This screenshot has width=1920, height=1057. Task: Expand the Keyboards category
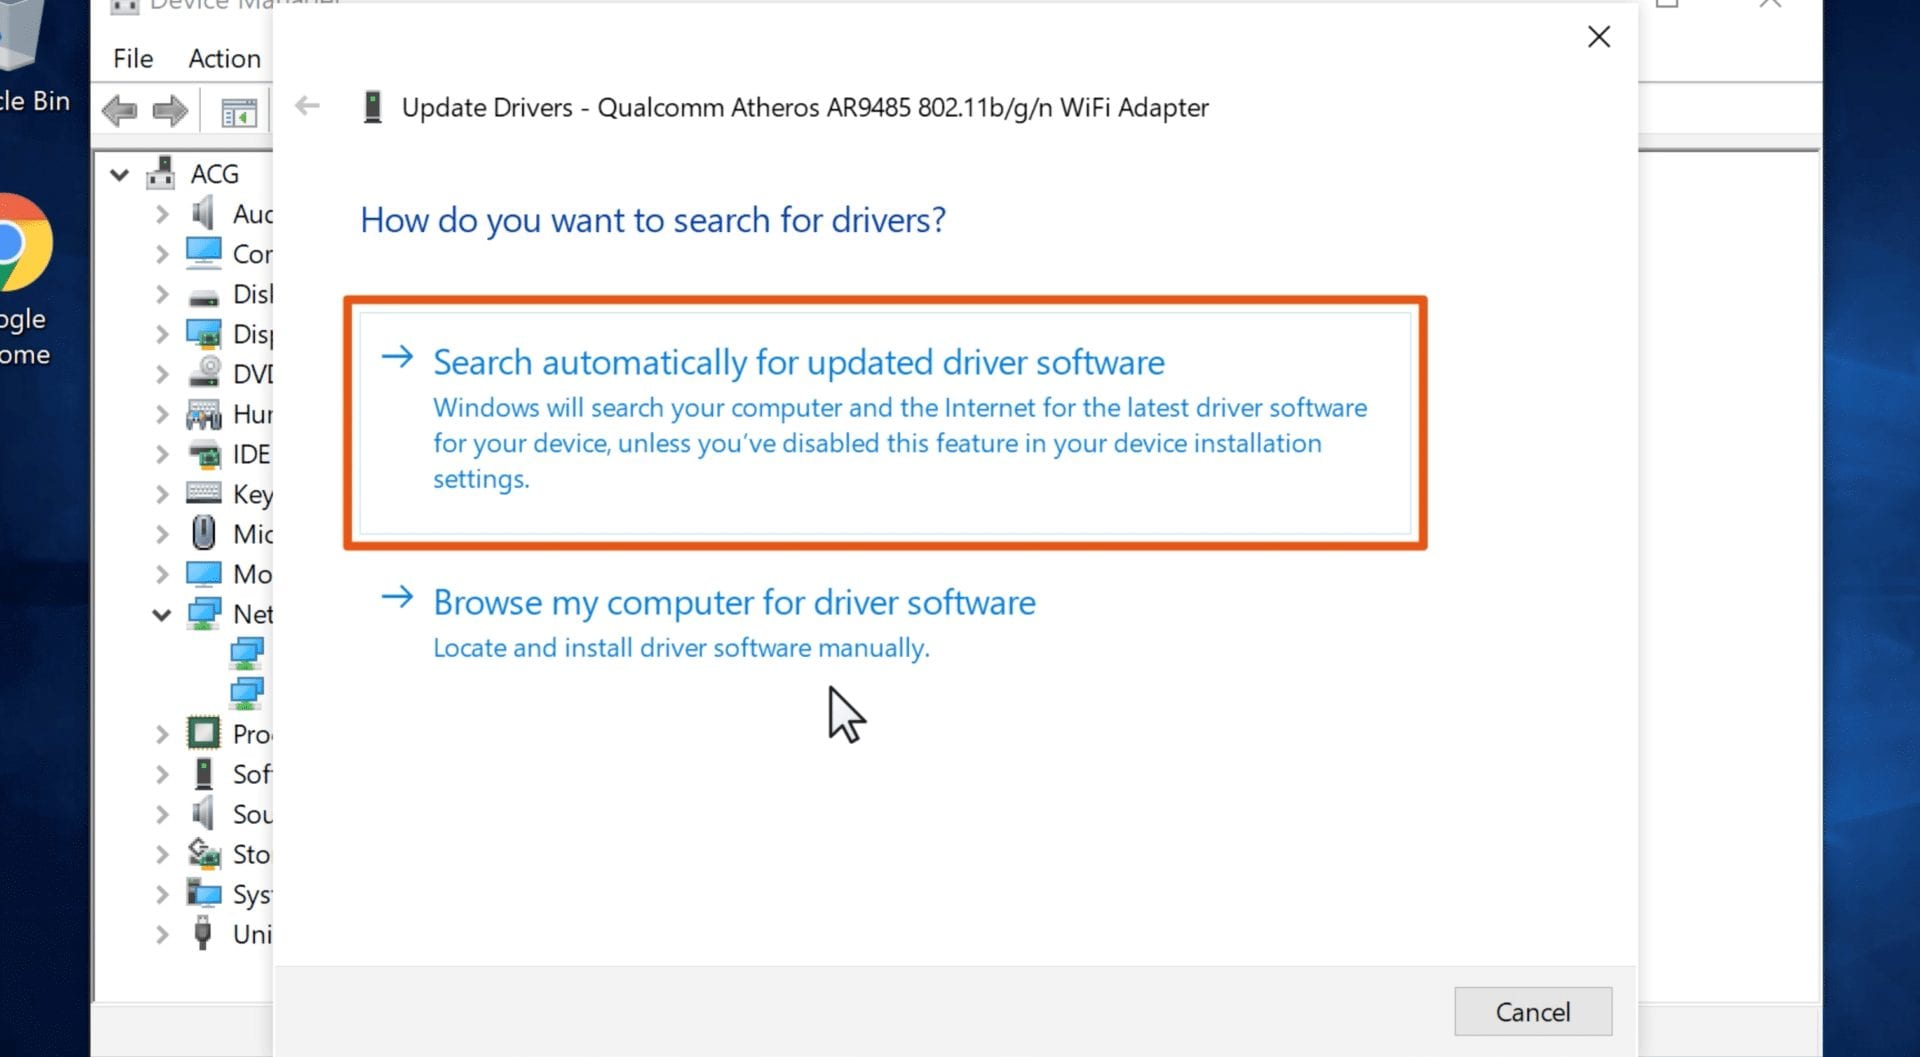point(162,494)
